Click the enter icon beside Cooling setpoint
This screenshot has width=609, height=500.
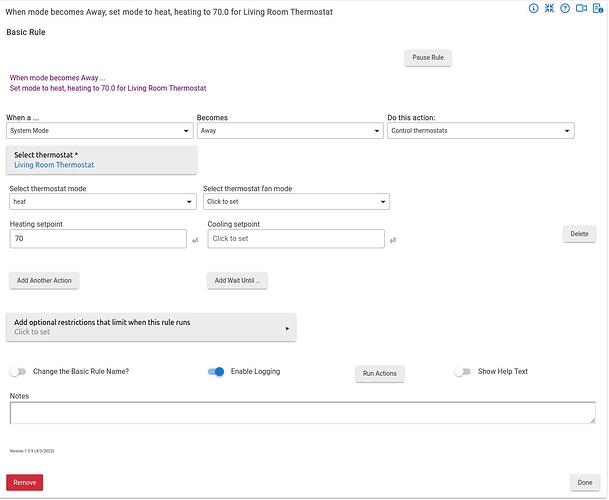(393, 240)
